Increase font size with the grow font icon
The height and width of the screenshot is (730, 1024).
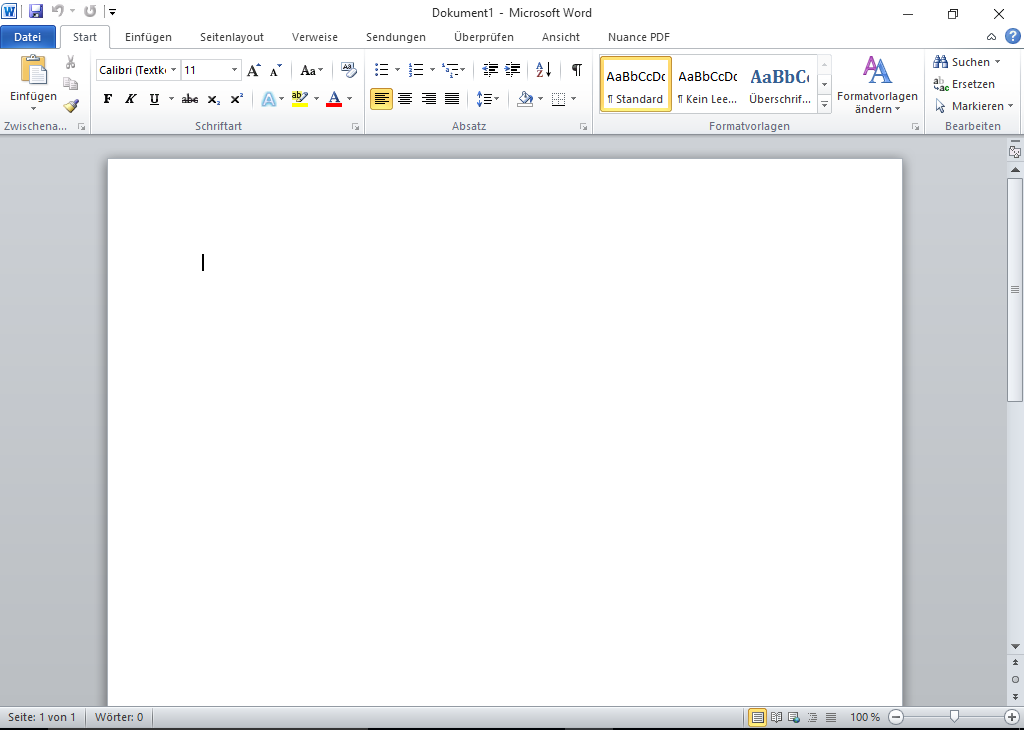tap(254, 70)
